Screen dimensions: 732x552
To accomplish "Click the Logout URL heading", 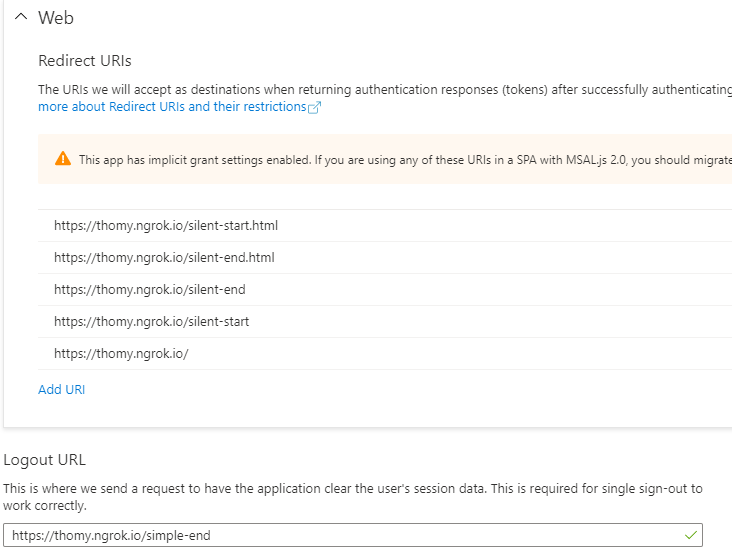I will [45, 460].
